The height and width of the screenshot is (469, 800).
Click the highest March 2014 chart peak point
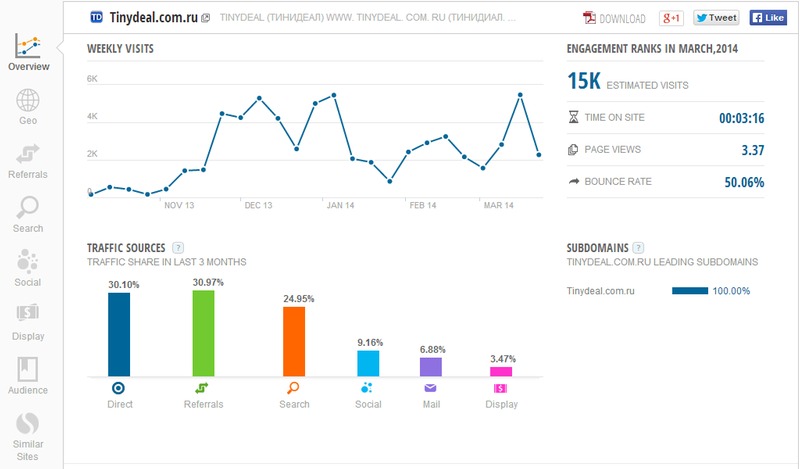pos(520,95)
